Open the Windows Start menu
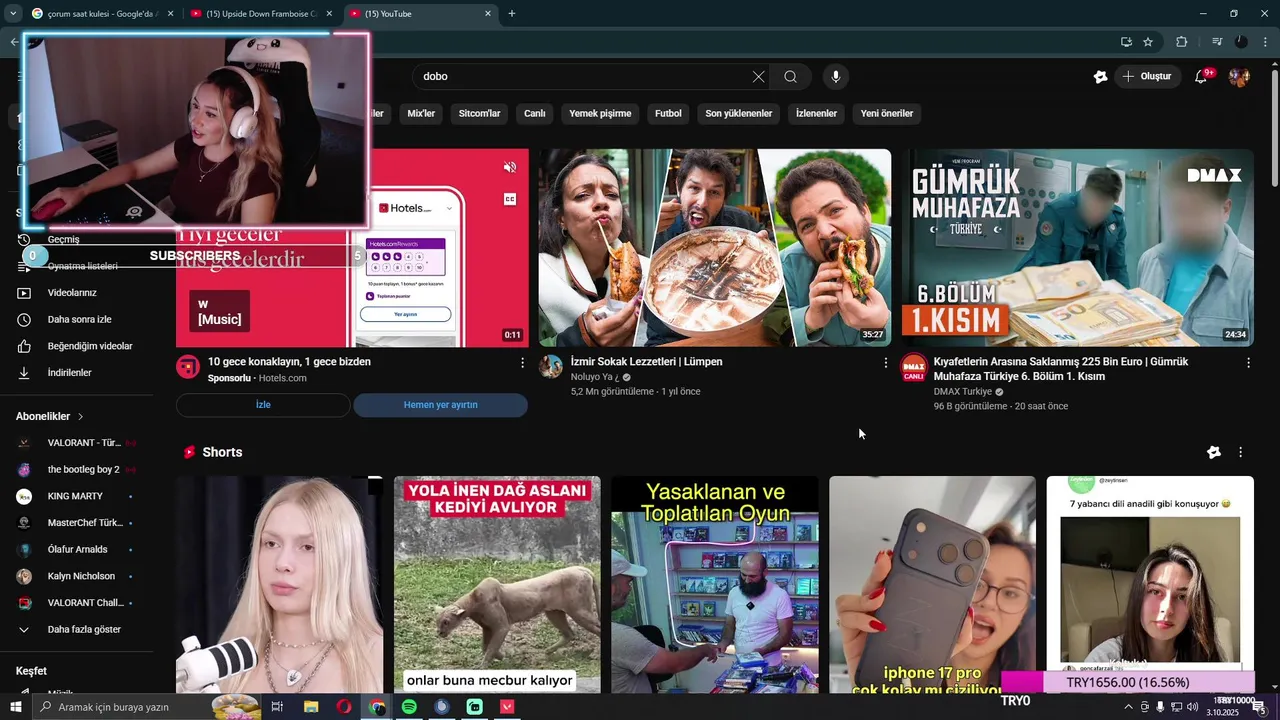 point(15,707)
